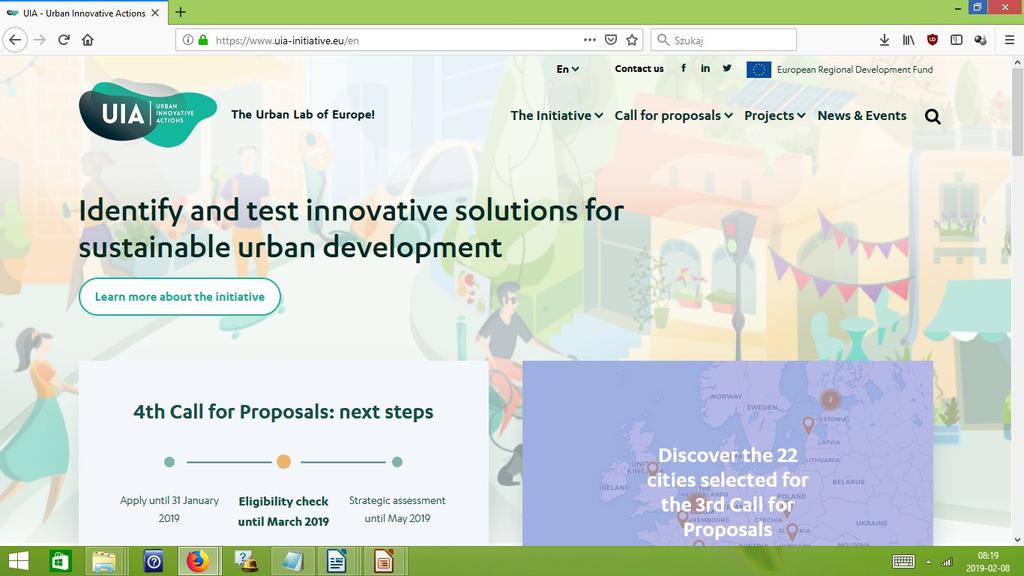This screenshot has height=576, width=1024.
Task: Save page to Pocket icon
Action: 611,40
